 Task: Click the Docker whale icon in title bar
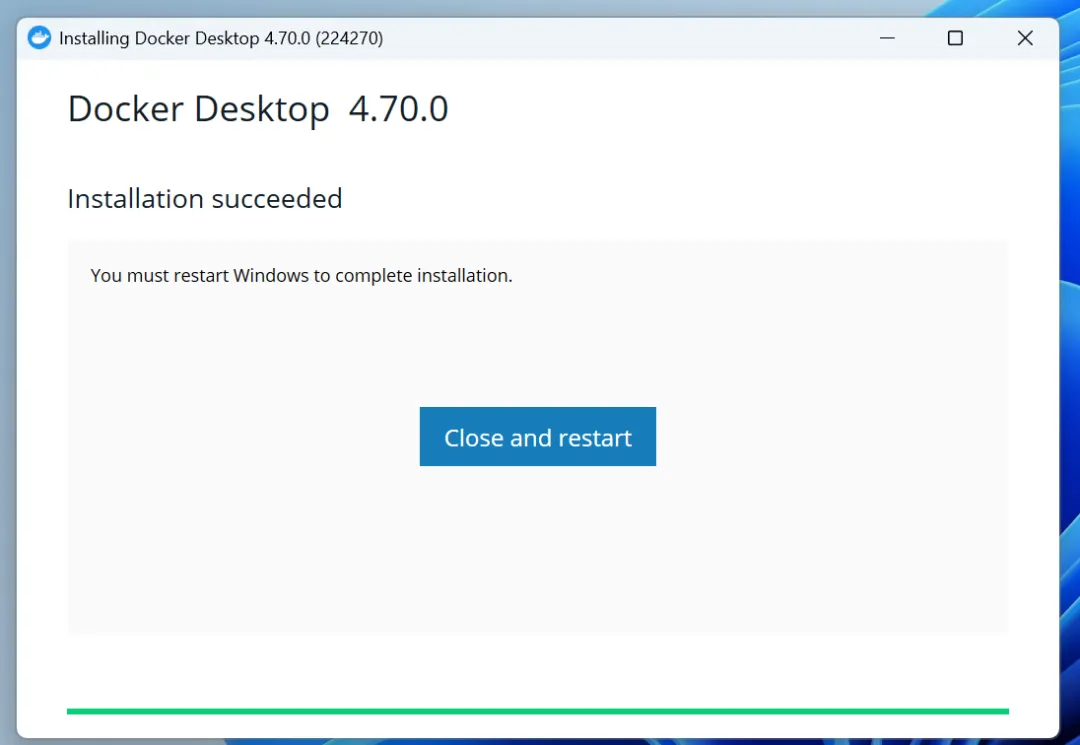click(x=39, y=38)
